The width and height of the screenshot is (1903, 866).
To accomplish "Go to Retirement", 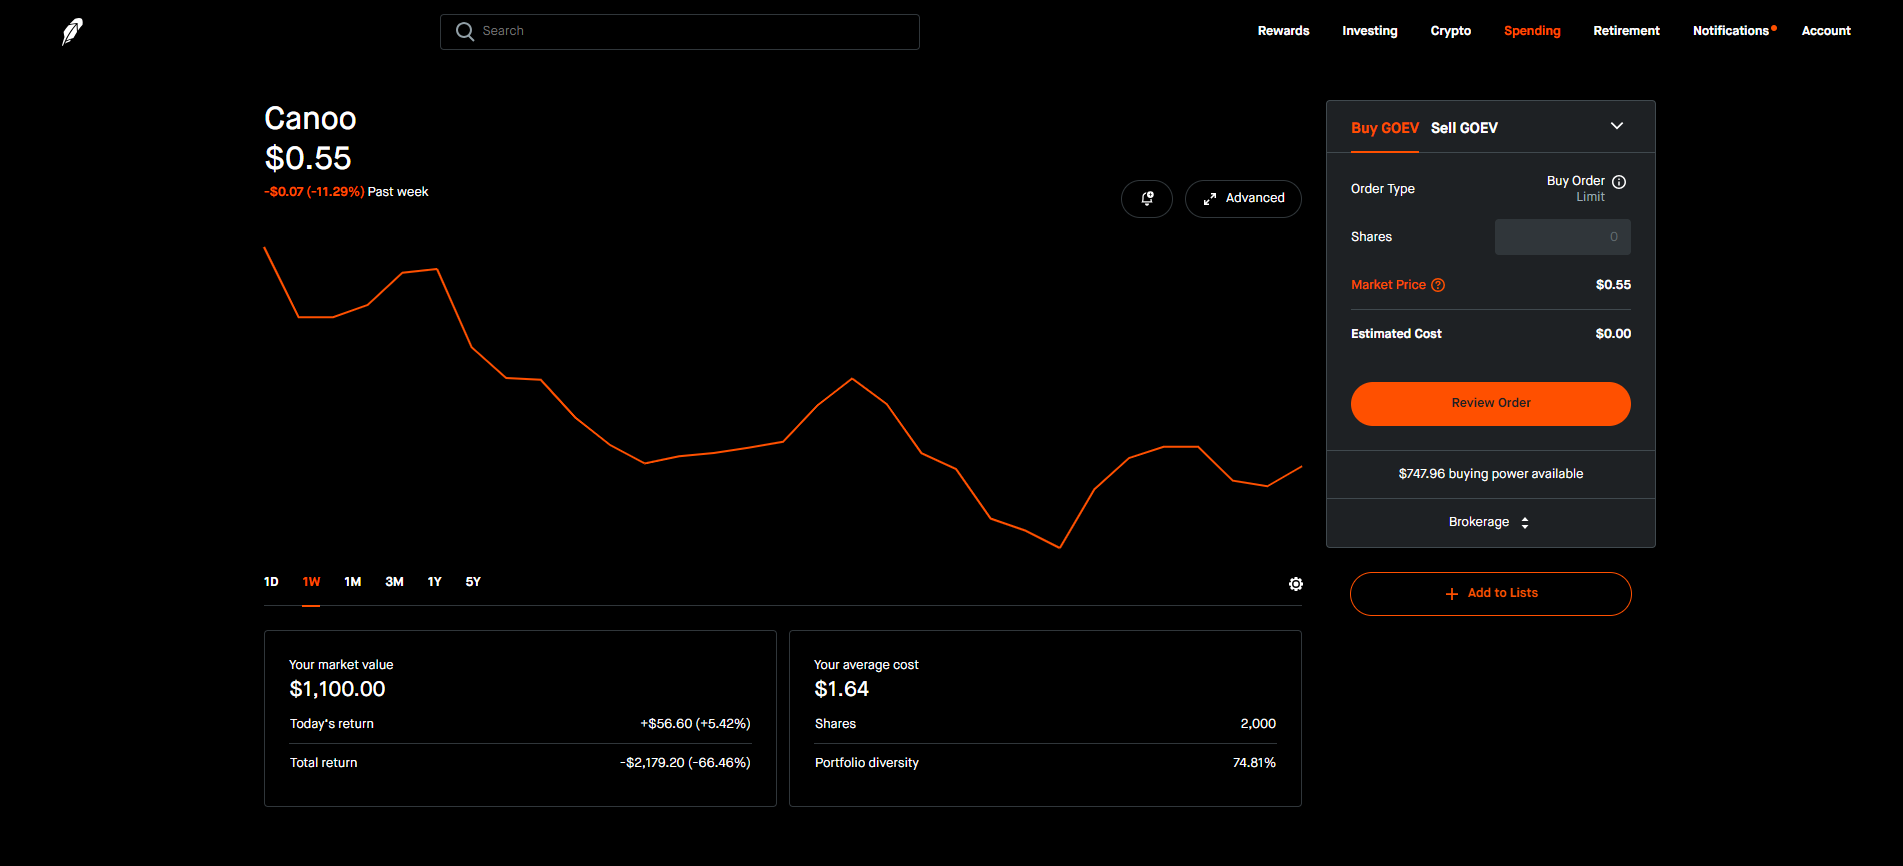I will coord(1626,31).
